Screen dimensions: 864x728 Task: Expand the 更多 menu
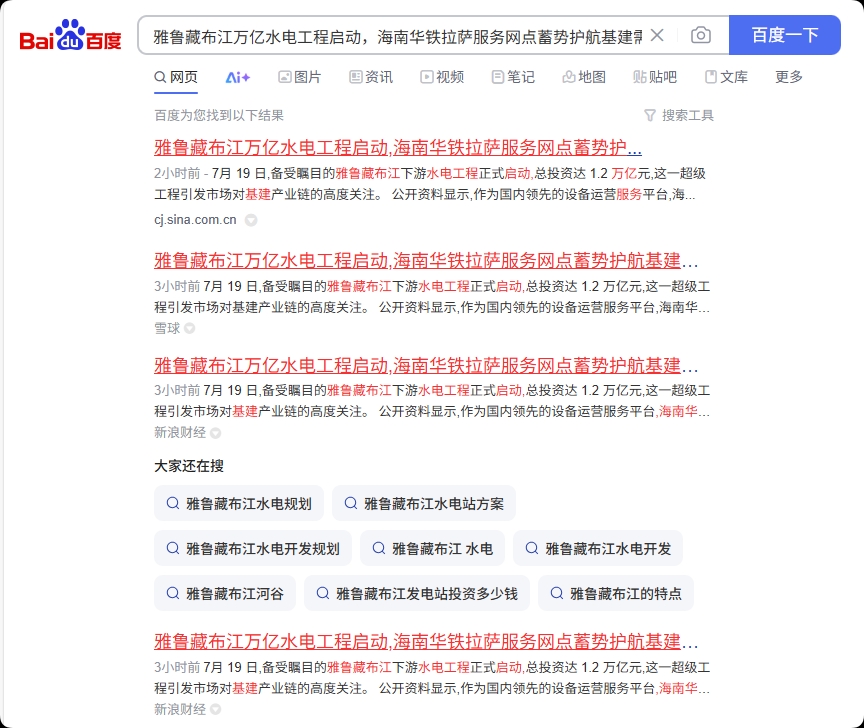(789, 77)
